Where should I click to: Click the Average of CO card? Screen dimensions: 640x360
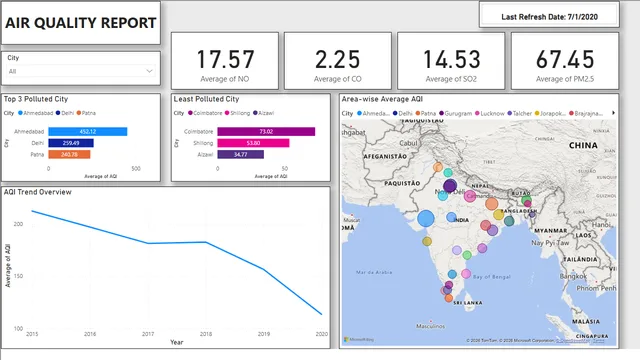[338, 61]
